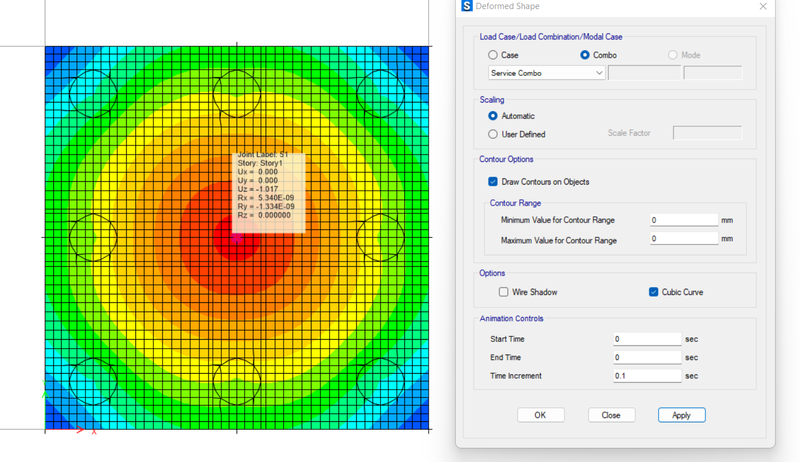Click the Uz = -1.017 value in tooltip
Screen dimensions: 800x462
(258, 189)
